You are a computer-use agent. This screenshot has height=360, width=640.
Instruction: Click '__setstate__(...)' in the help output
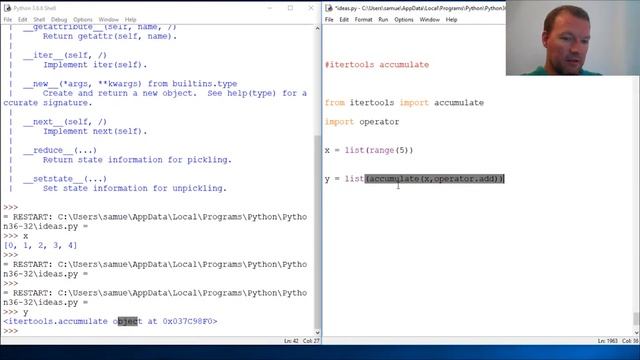point(64,179)
